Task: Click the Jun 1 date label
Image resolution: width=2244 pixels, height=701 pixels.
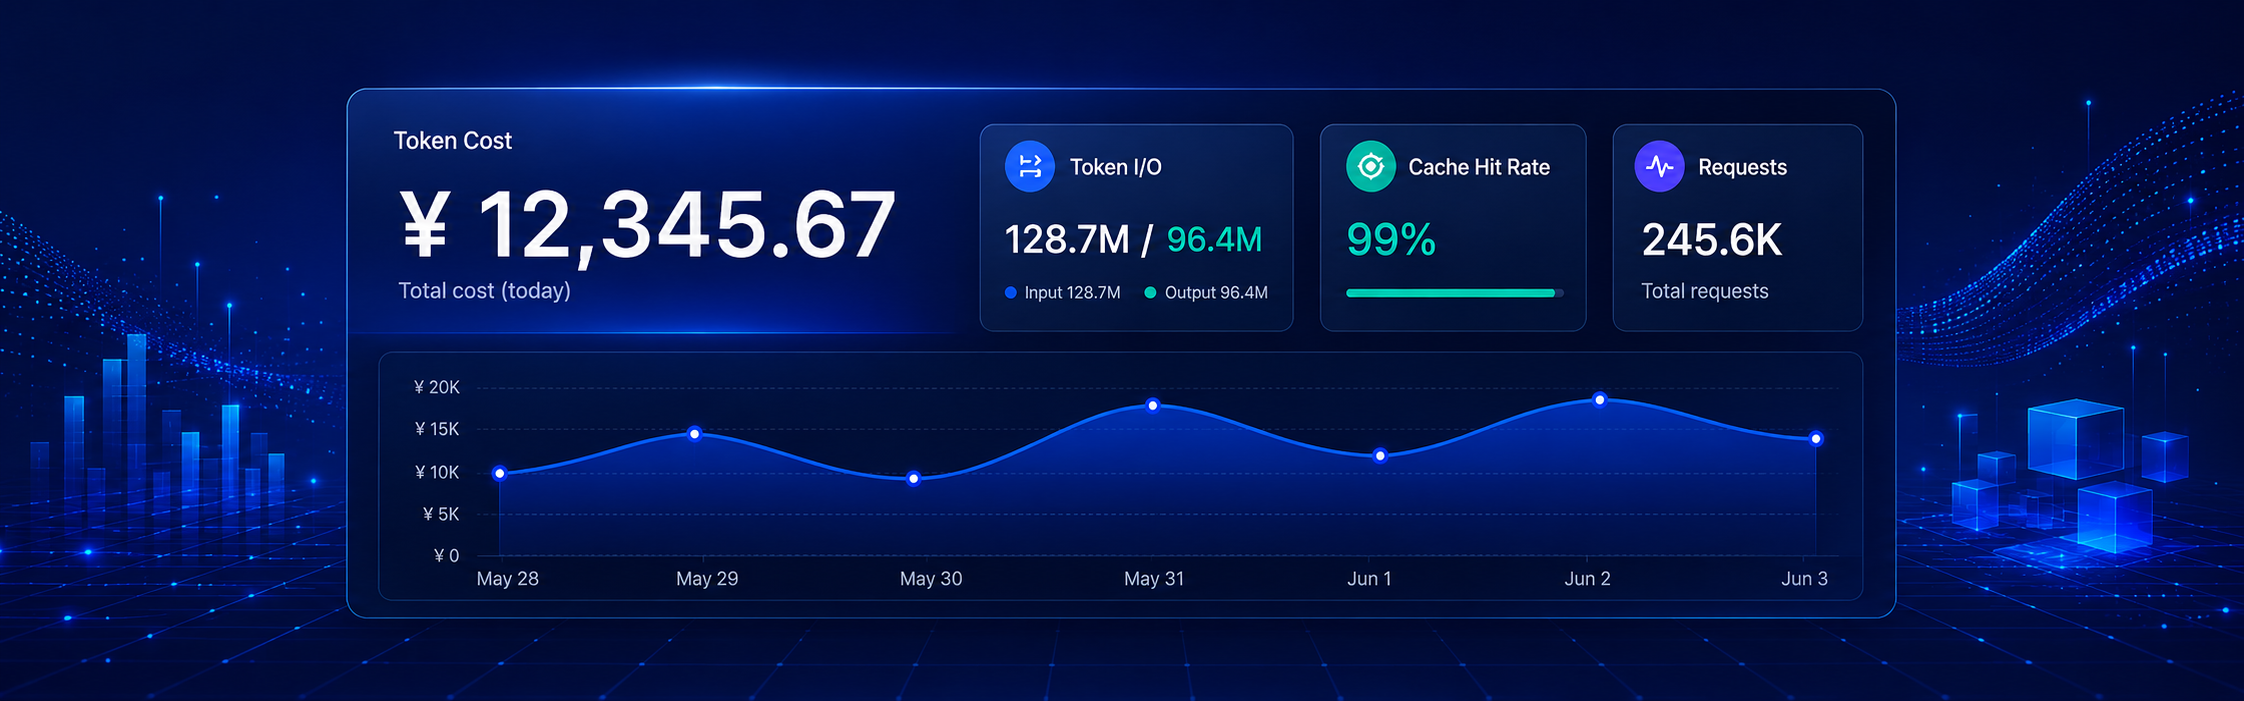Action: [x=1369, y=579]
